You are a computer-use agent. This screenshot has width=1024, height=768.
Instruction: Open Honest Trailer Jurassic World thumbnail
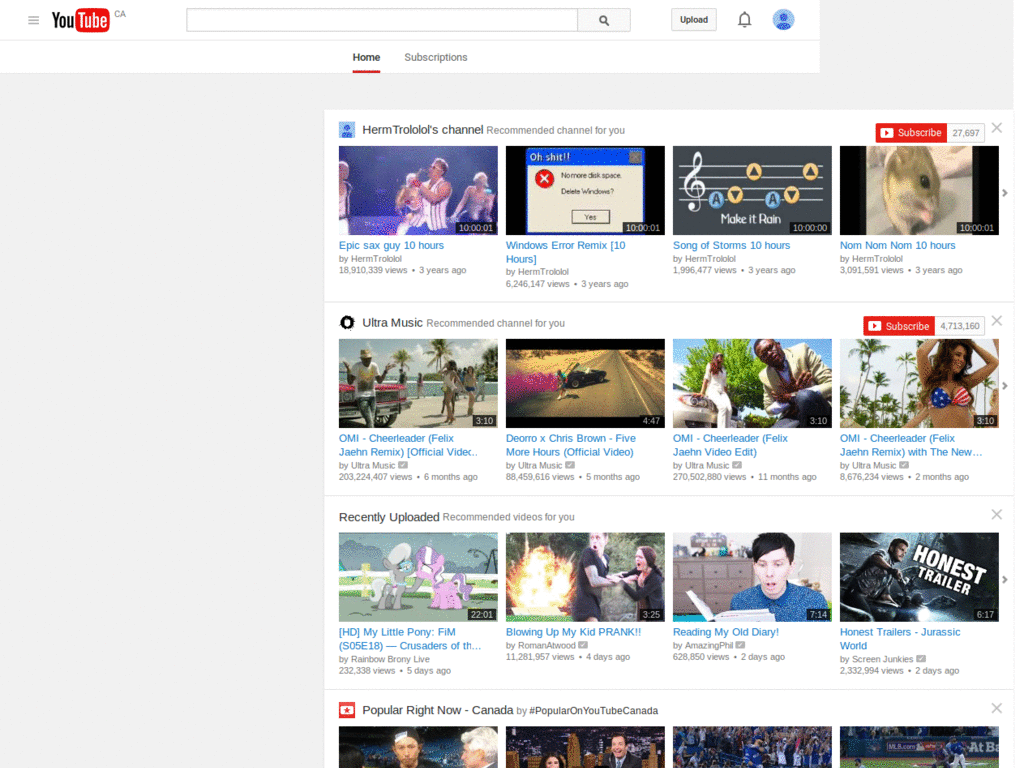(919, 577)
